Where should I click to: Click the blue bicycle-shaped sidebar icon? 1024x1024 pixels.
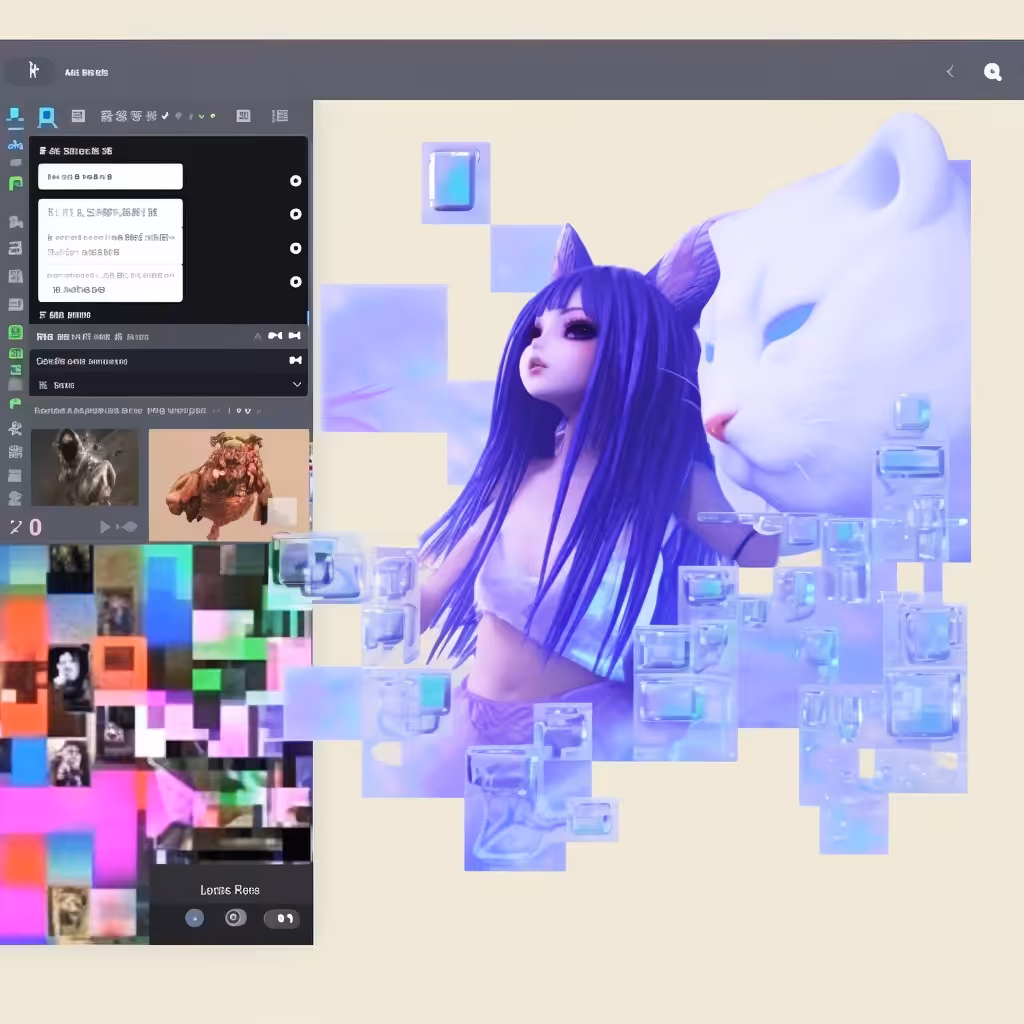(x=16, y=145)
